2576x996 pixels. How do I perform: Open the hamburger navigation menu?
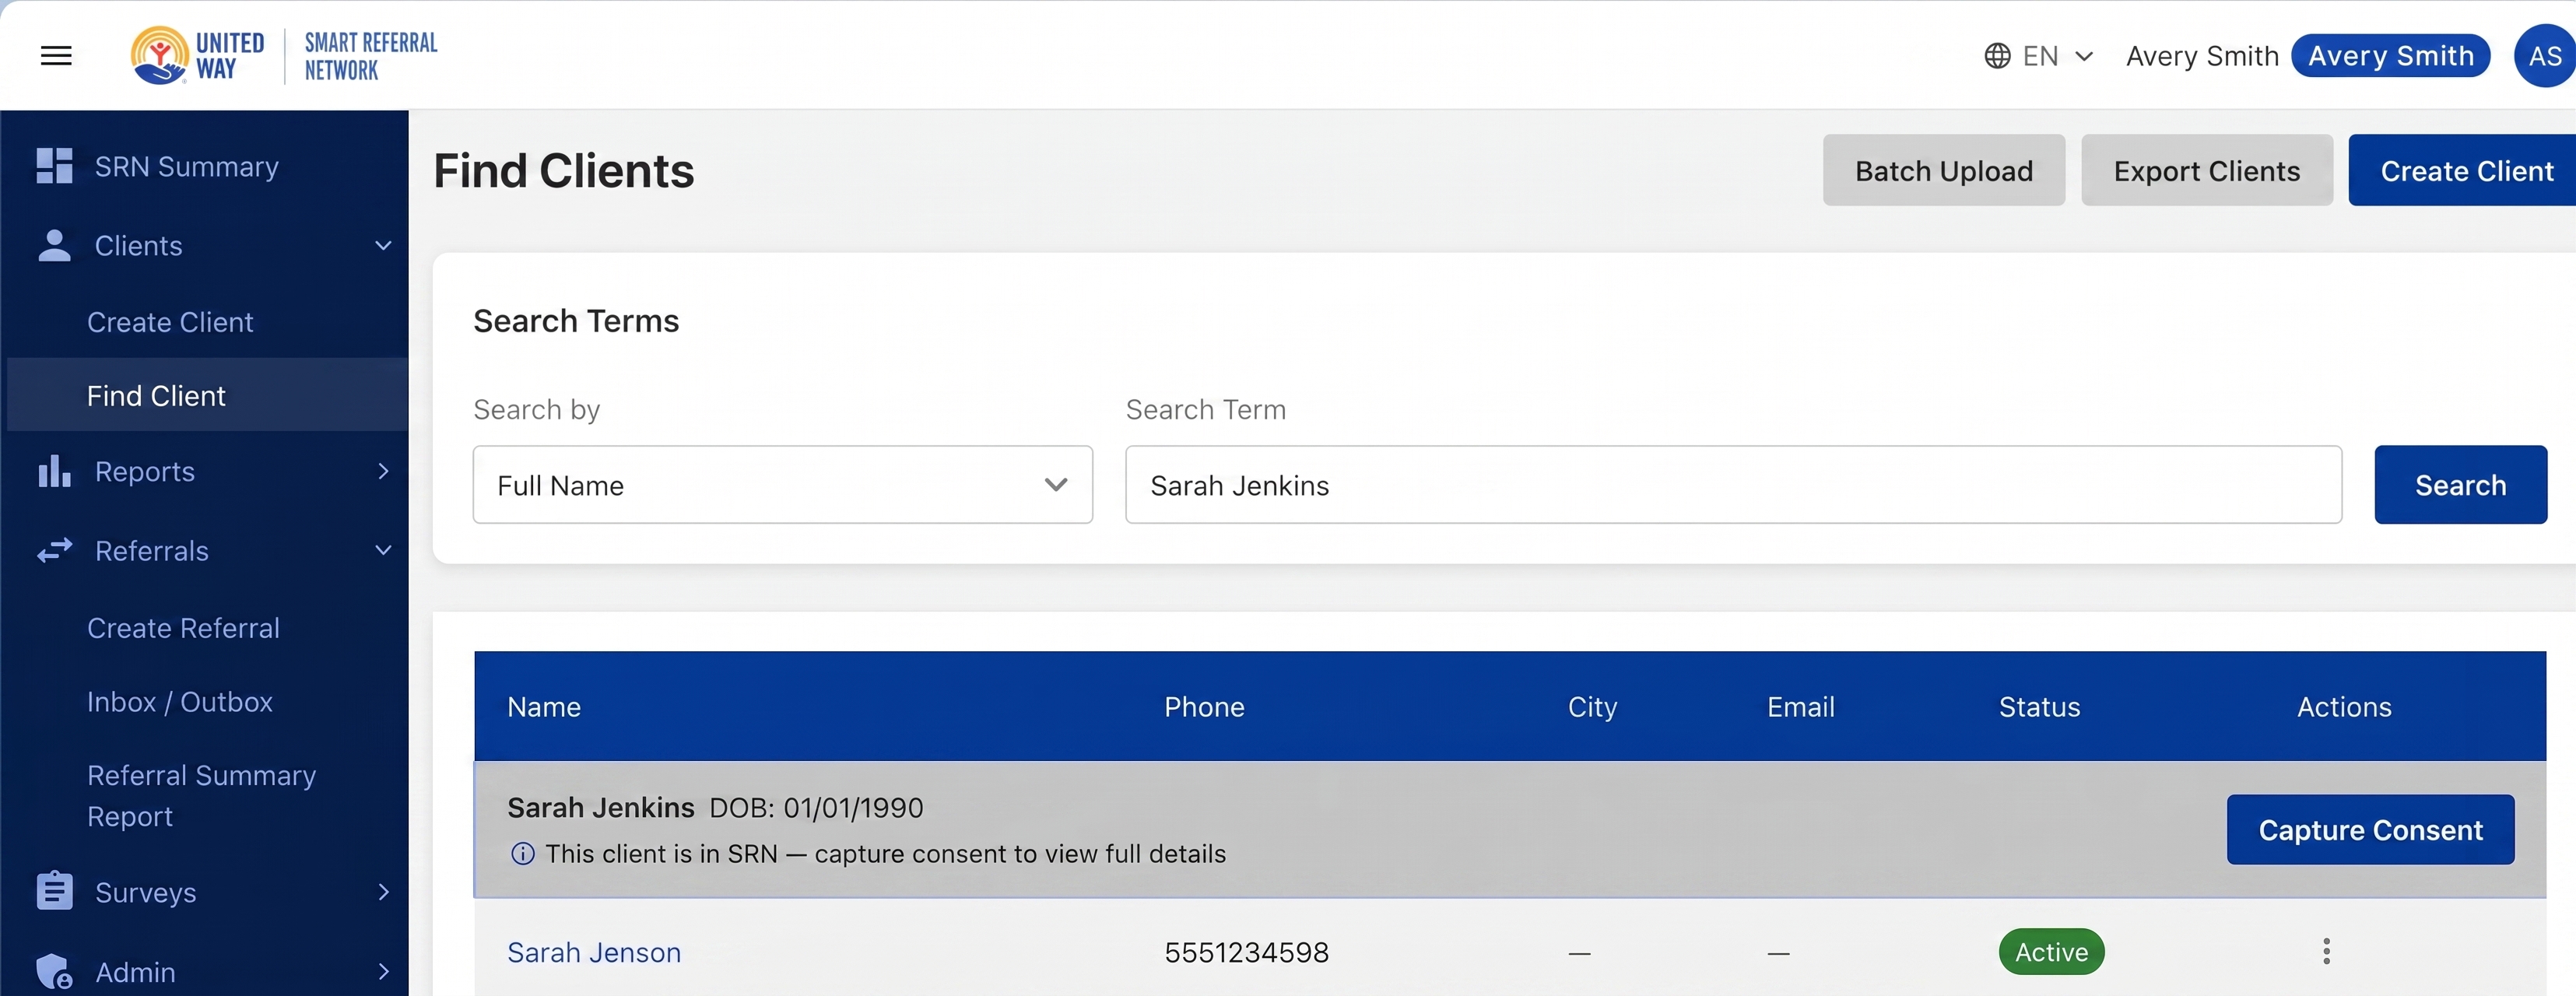[x=56, y=56]
